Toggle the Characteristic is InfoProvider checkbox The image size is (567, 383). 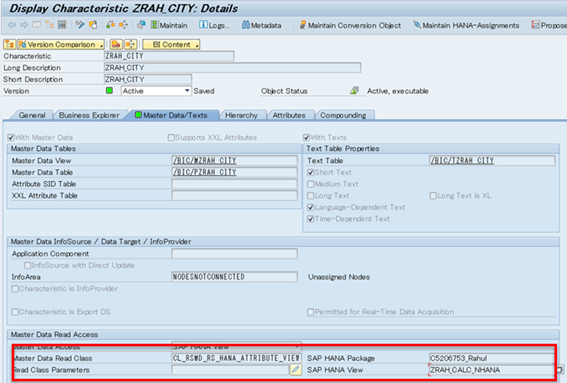15,289
